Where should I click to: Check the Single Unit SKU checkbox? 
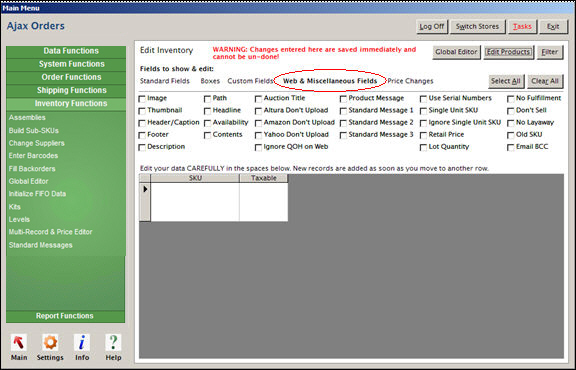424,111
